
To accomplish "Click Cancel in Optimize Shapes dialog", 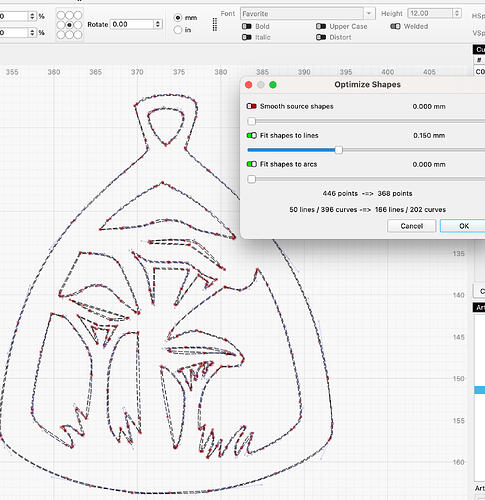I will 412,226.
